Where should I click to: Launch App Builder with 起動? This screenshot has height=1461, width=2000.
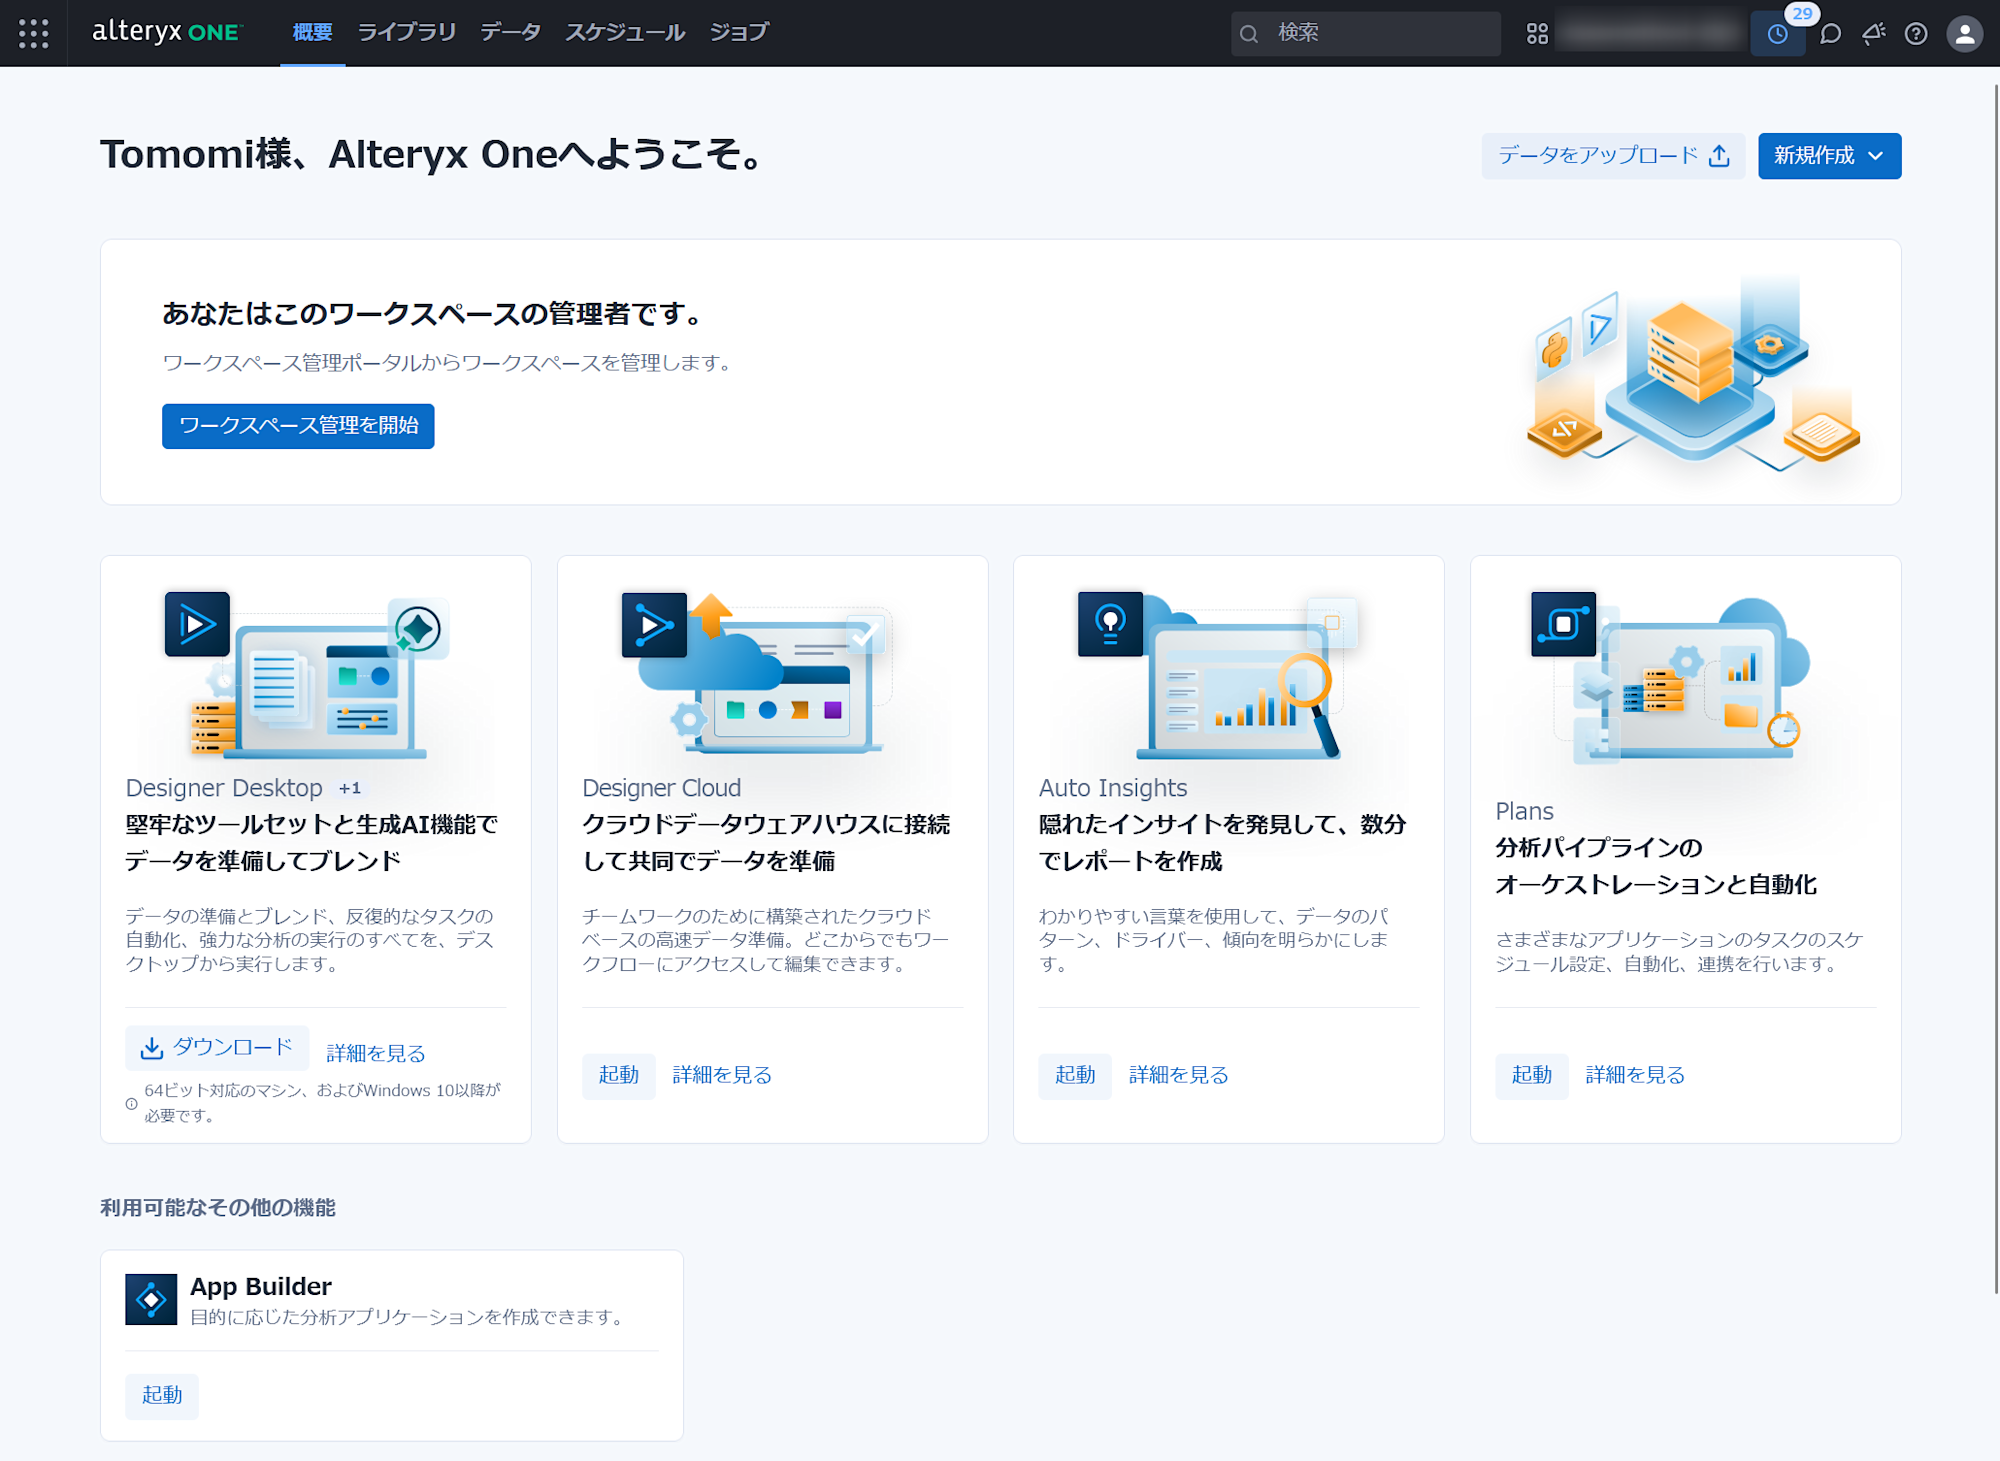tap(162, 1396)
